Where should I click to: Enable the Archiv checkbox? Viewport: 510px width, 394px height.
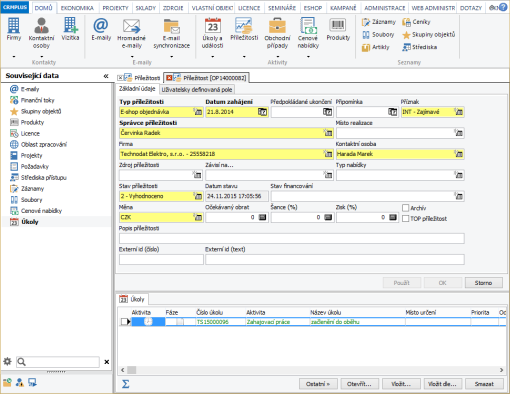[x=405, y=208]
